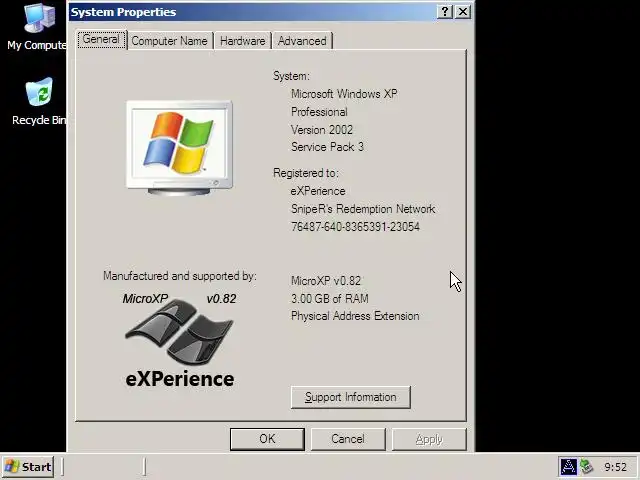
Task: Click the Support Information button
Action: (351, 397)
